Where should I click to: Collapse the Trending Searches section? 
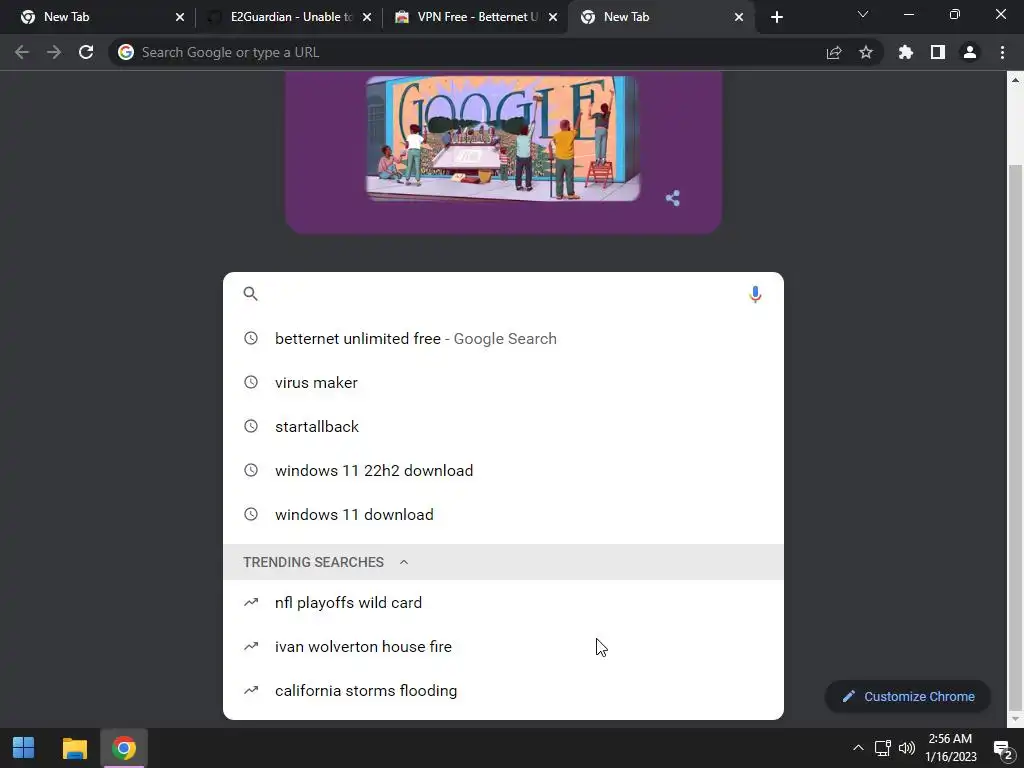pos(404,562)
